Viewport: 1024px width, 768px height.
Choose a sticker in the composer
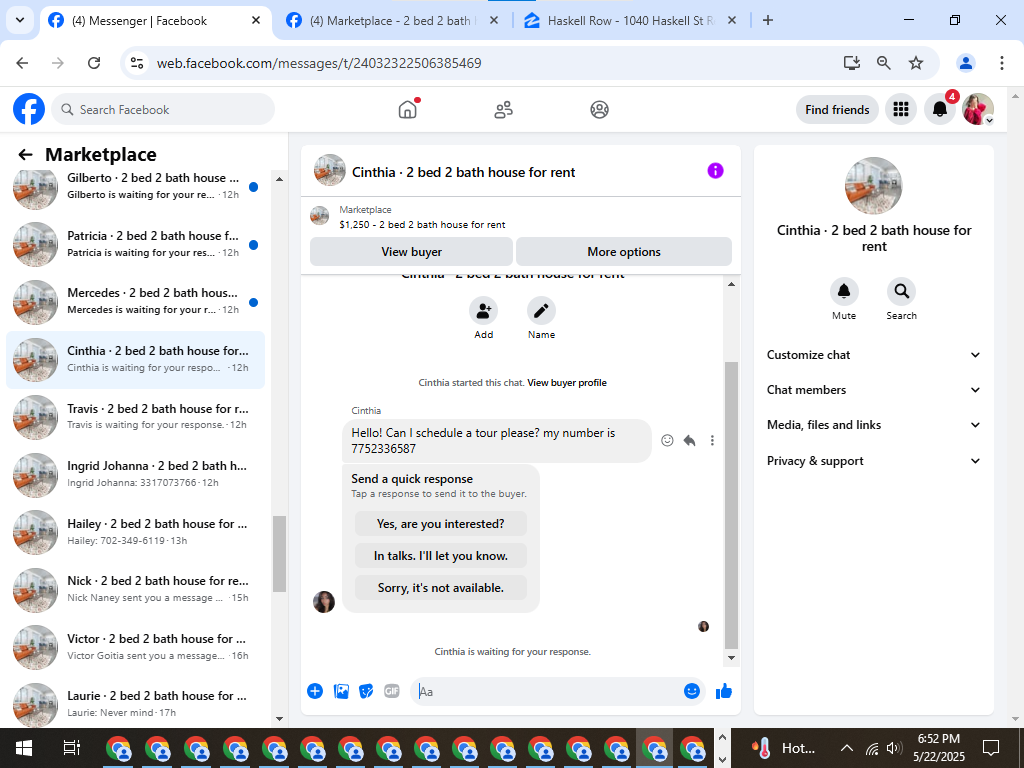click(x=366, y=691)
